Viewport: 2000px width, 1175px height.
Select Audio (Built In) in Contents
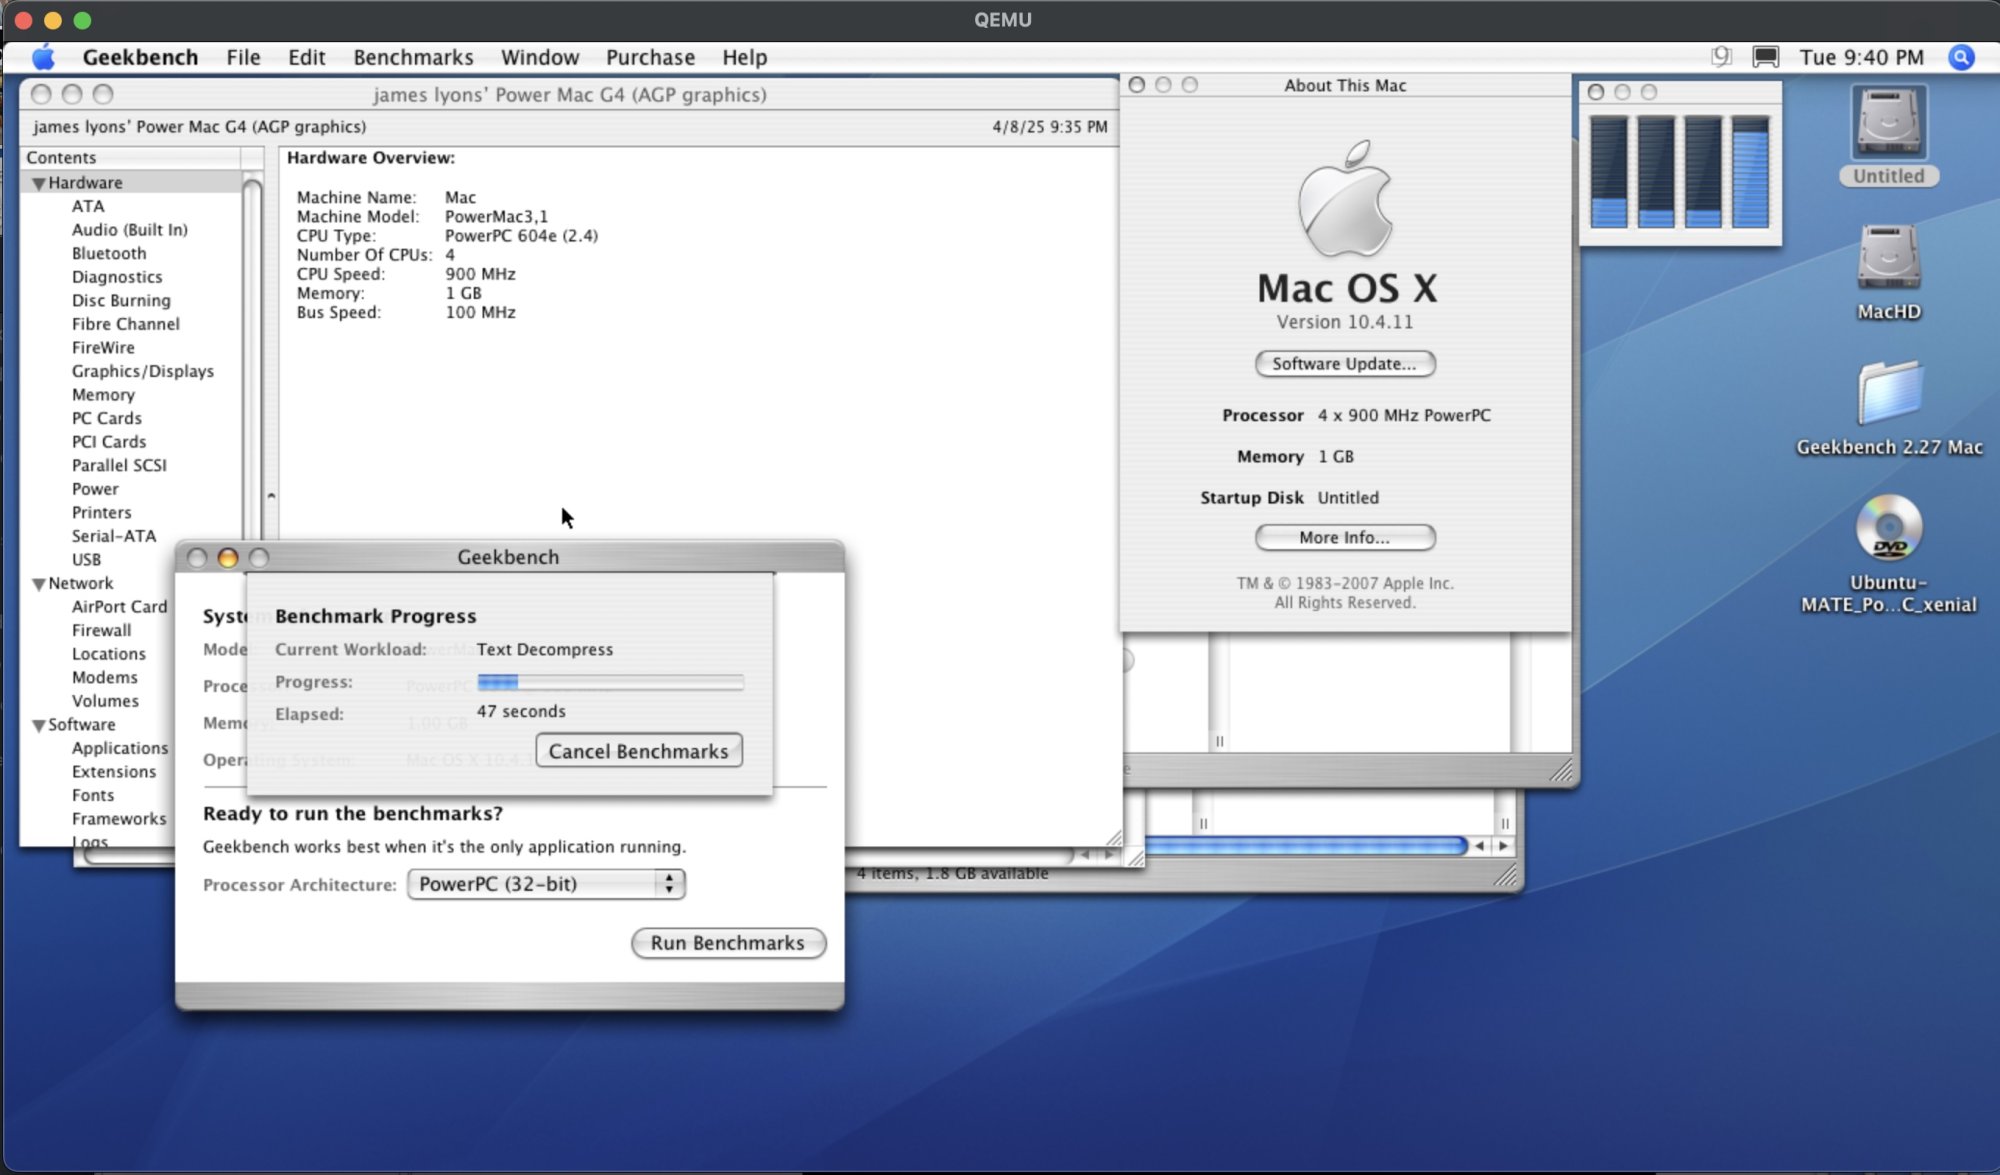coord(130,230)
